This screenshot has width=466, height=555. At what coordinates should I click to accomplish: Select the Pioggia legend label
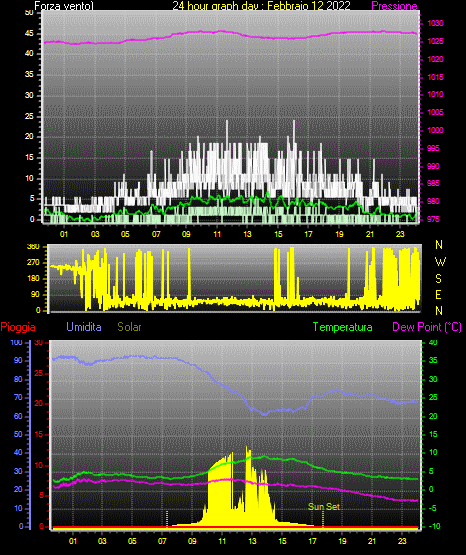(x=18, y=327)
